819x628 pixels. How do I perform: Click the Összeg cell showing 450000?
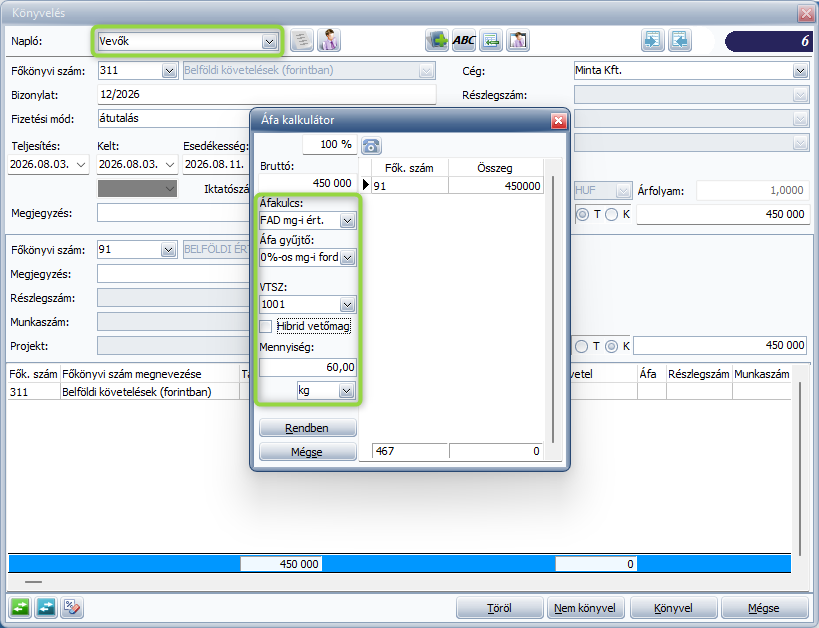(495, 186)
